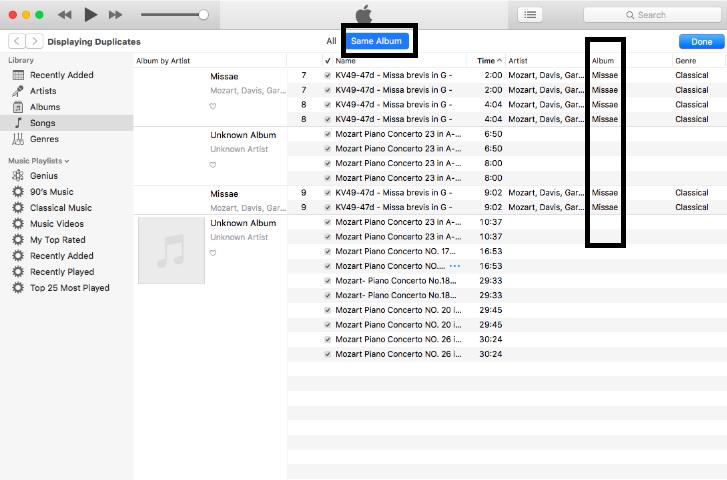
Task: Click the Genres guitar icon
Action: (18, 139)
